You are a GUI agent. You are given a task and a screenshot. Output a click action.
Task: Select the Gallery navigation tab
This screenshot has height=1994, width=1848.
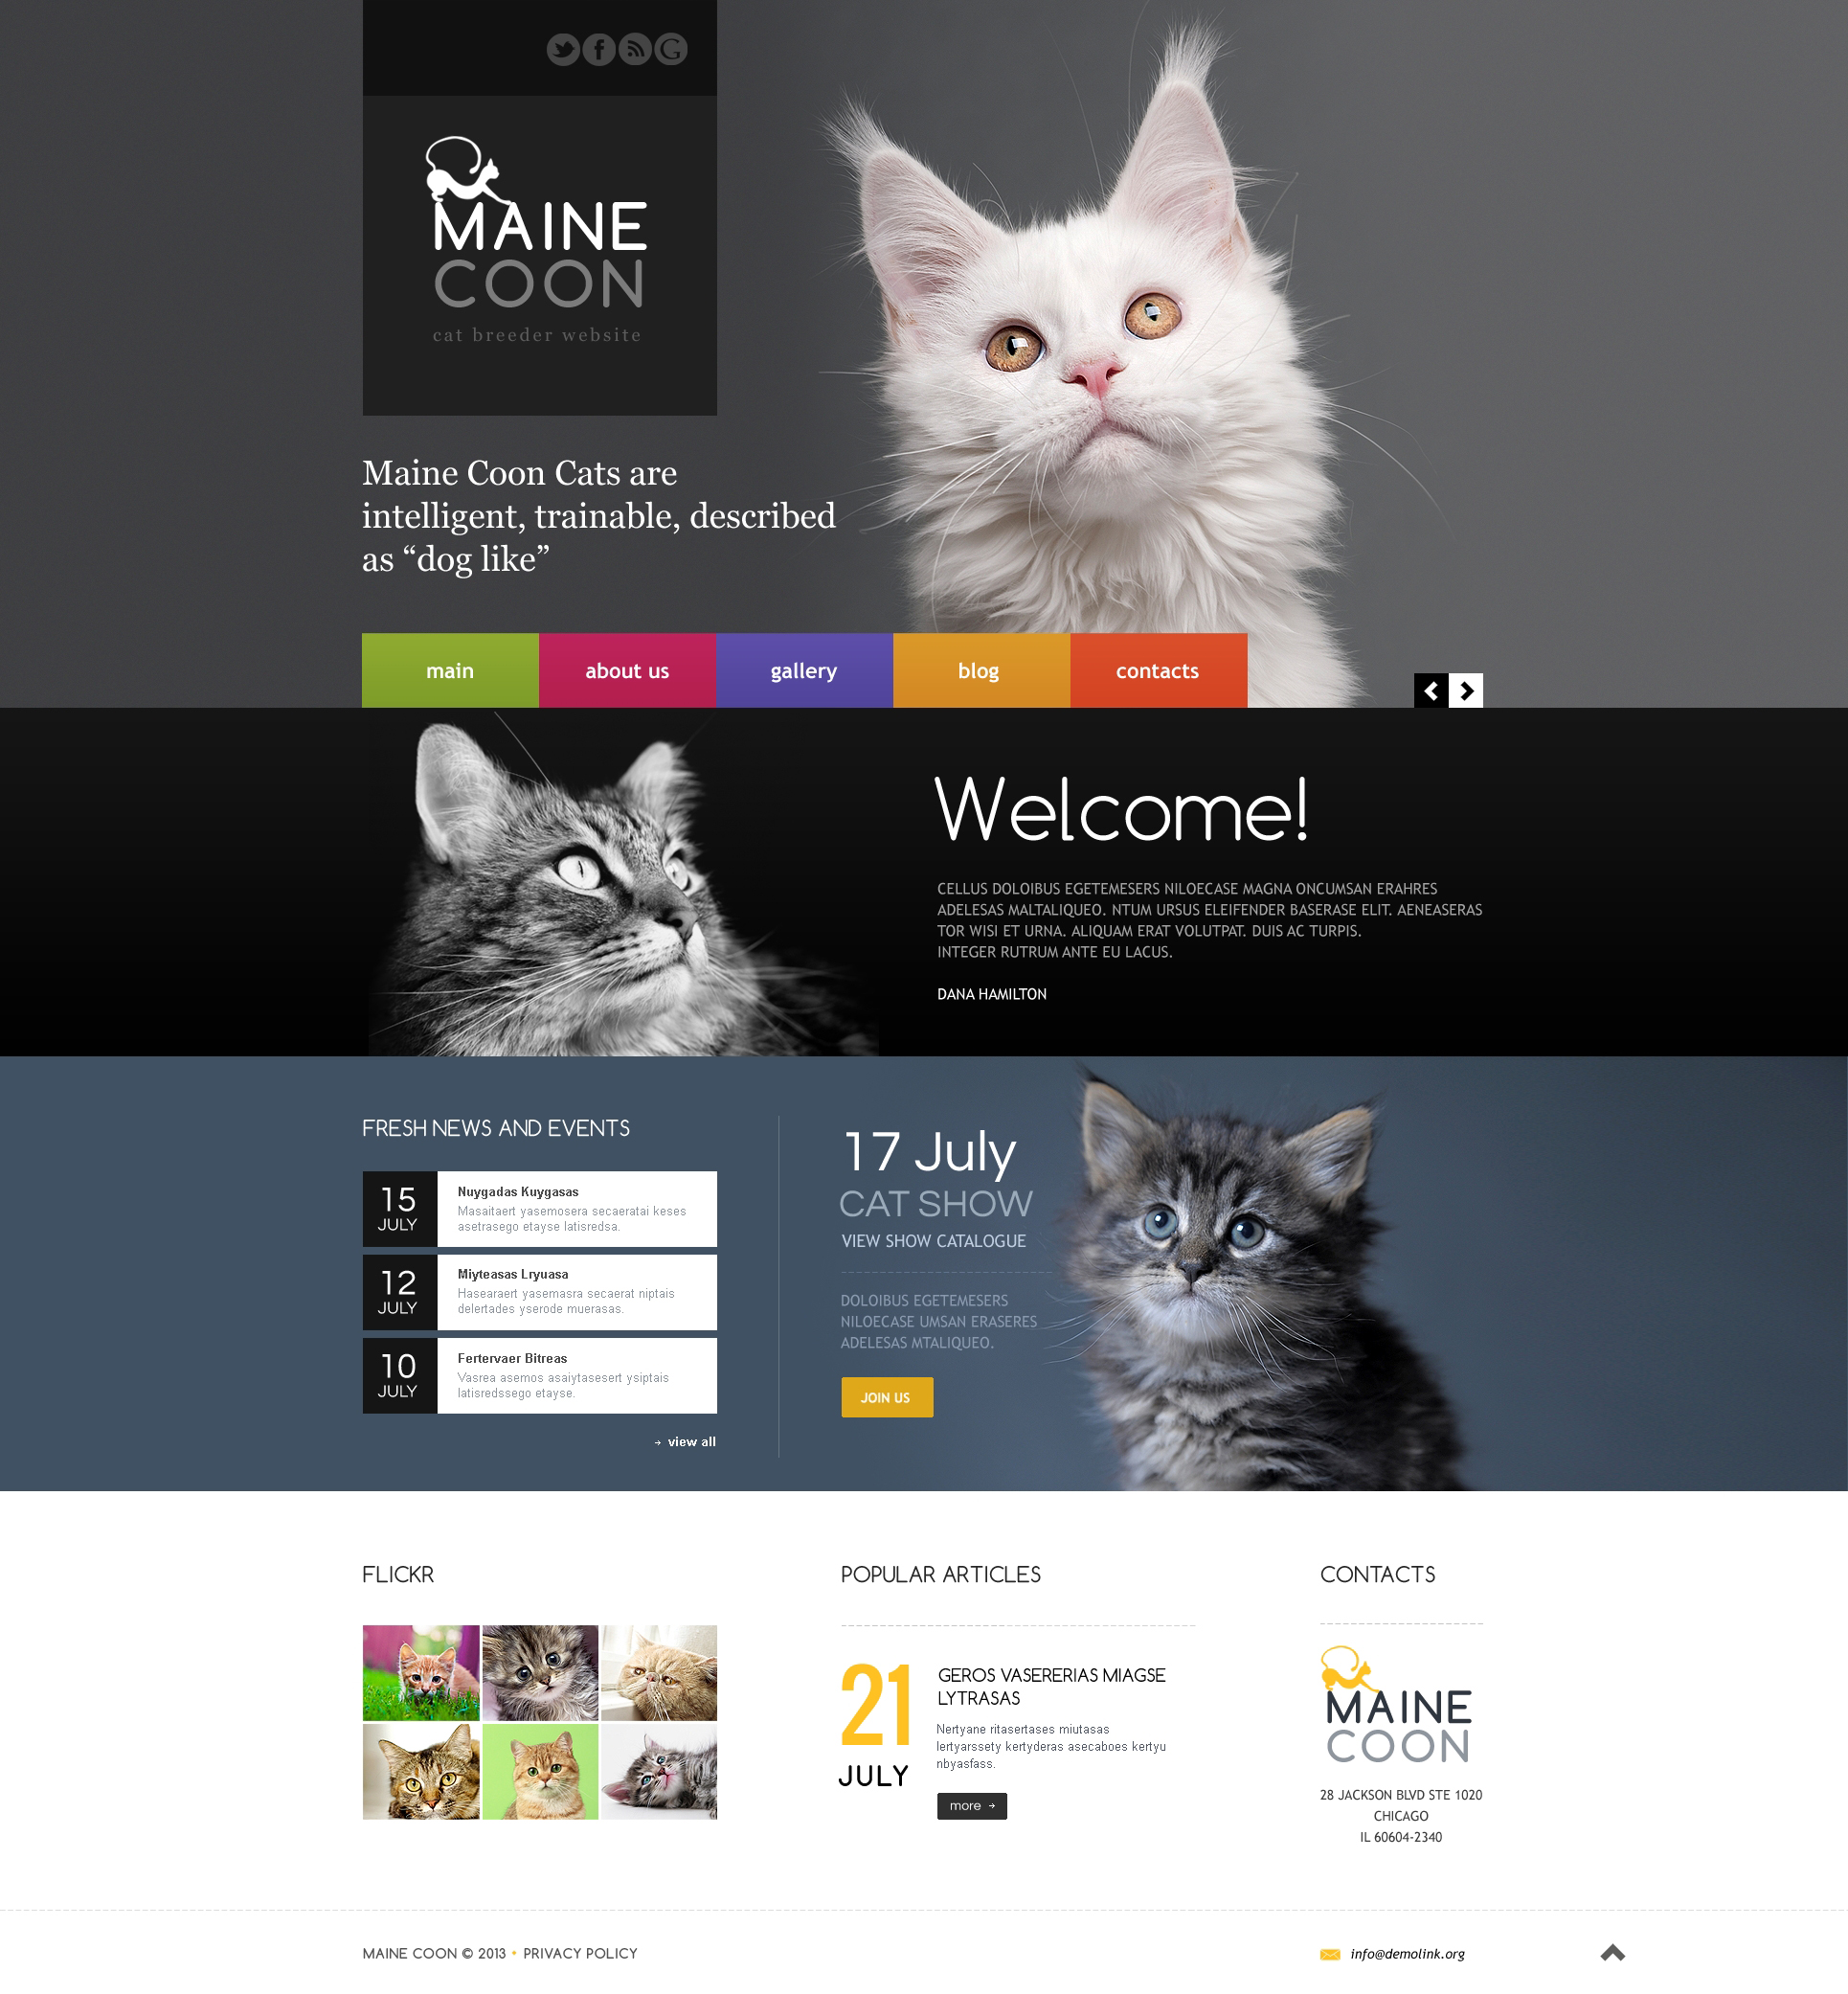804,670
